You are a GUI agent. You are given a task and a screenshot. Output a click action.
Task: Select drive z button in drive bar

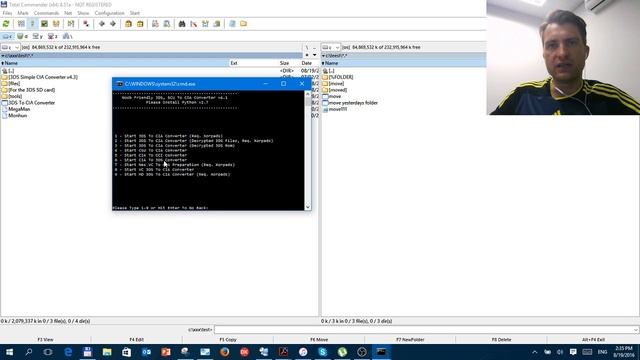(x=52, y=36)
